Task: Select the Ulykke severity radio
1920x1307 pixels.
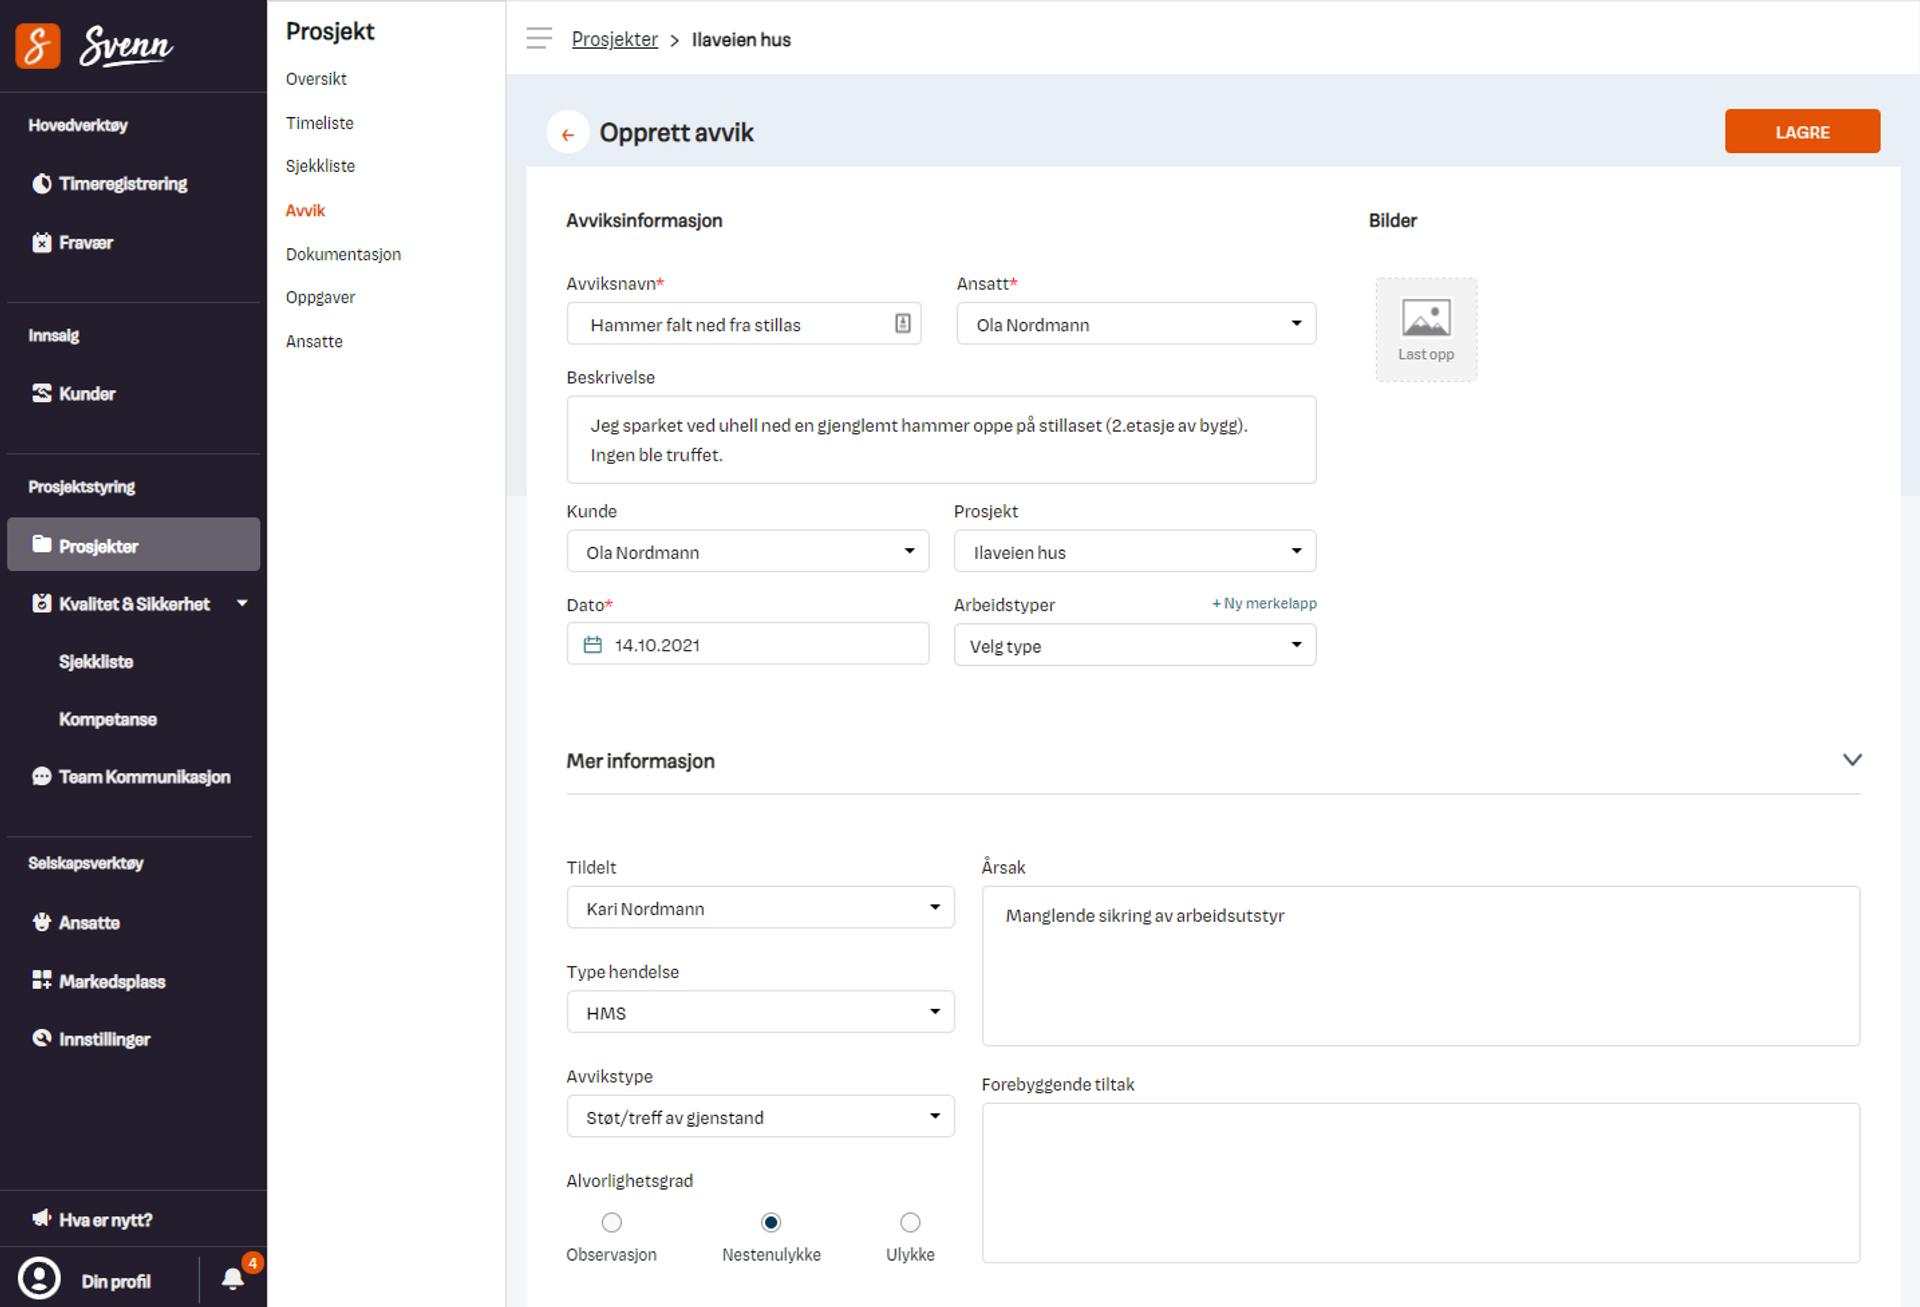Action: point(910,1222)
